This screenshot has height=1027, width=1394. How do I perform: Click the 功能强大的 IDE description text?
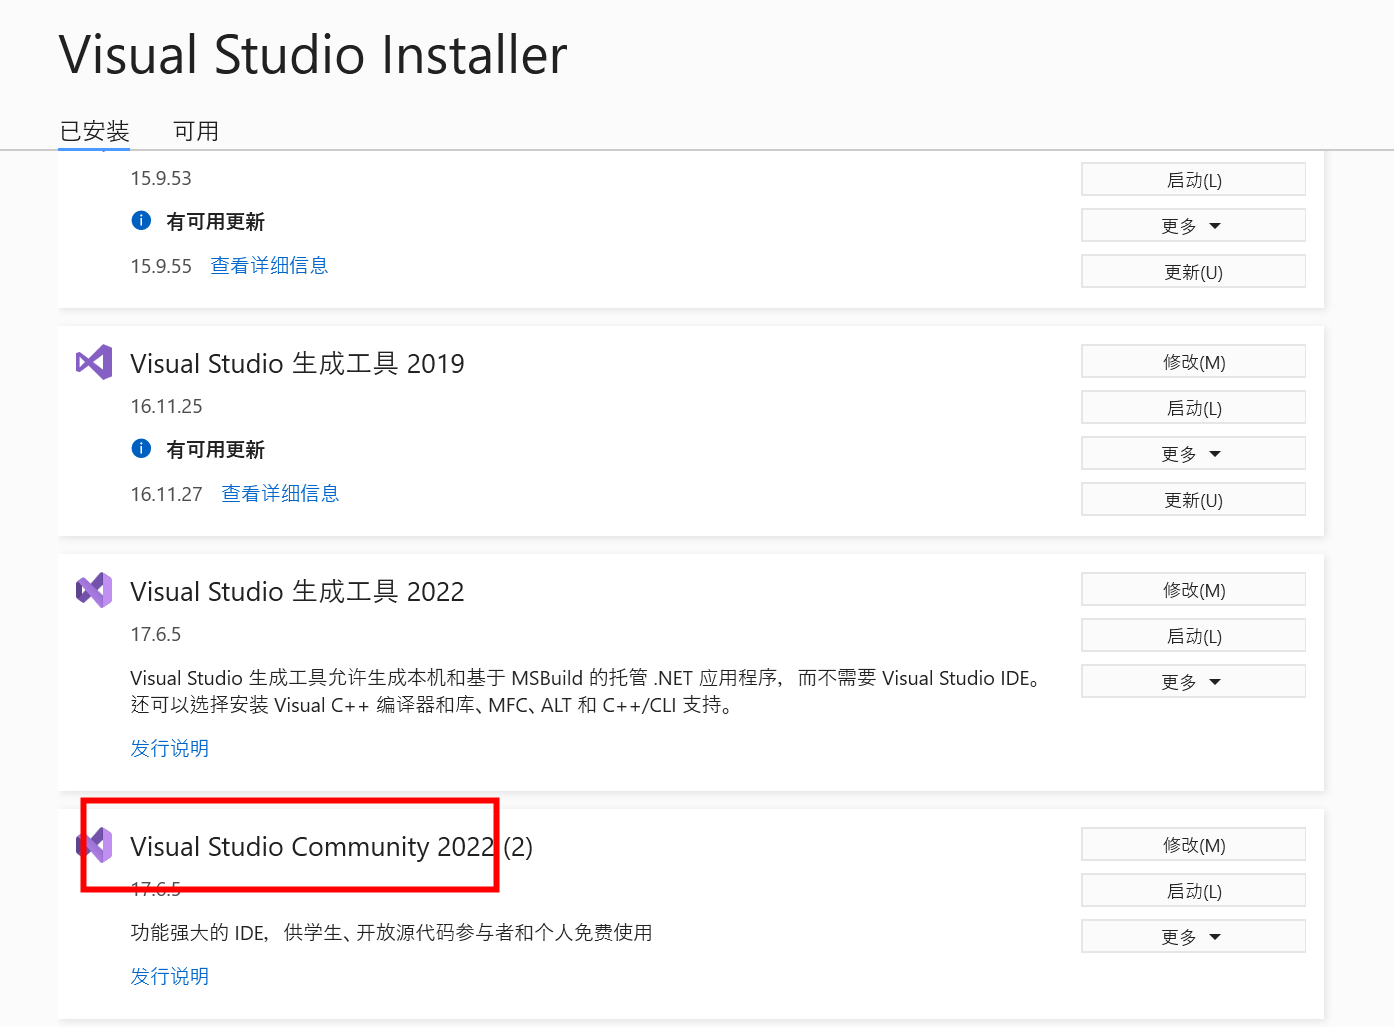(x=391, y=933)
